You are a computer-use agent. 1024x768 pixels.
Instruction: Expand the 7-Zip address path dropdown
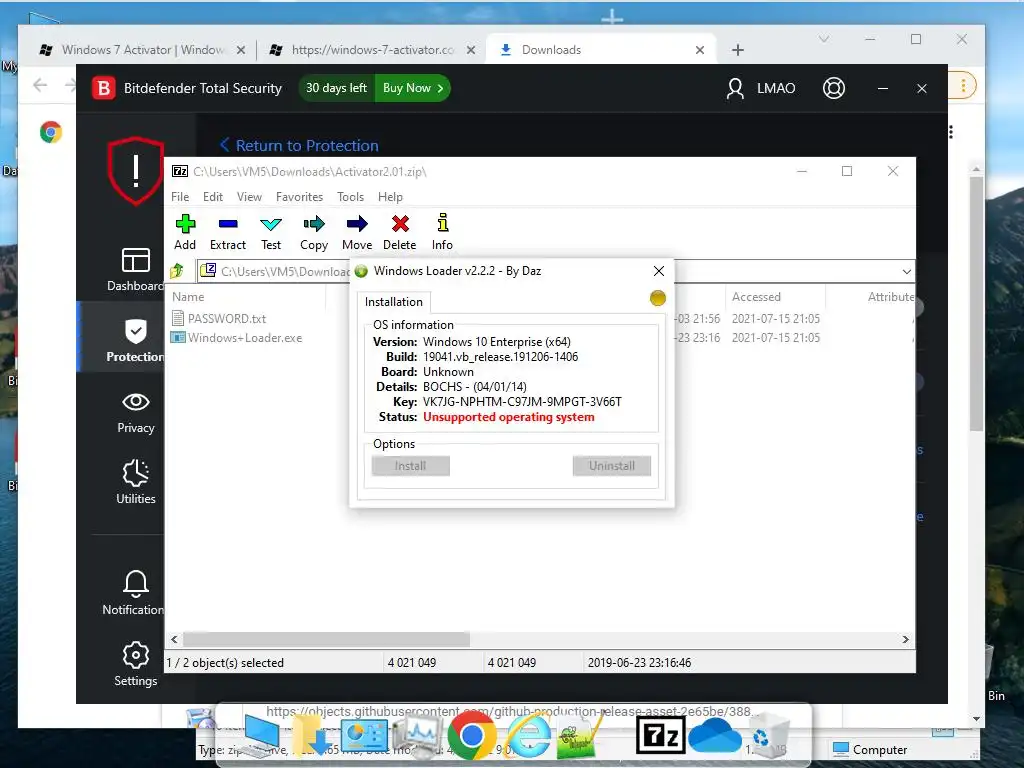tap(906, 271)
